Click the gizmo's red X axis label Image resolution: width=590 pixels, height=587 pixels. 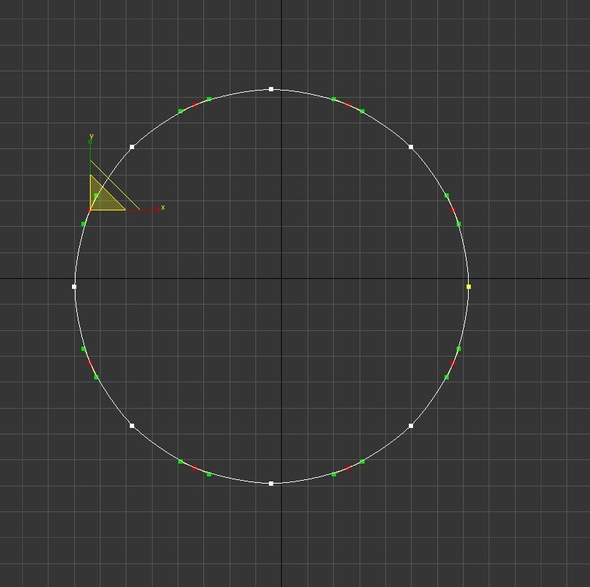(163, 207)
